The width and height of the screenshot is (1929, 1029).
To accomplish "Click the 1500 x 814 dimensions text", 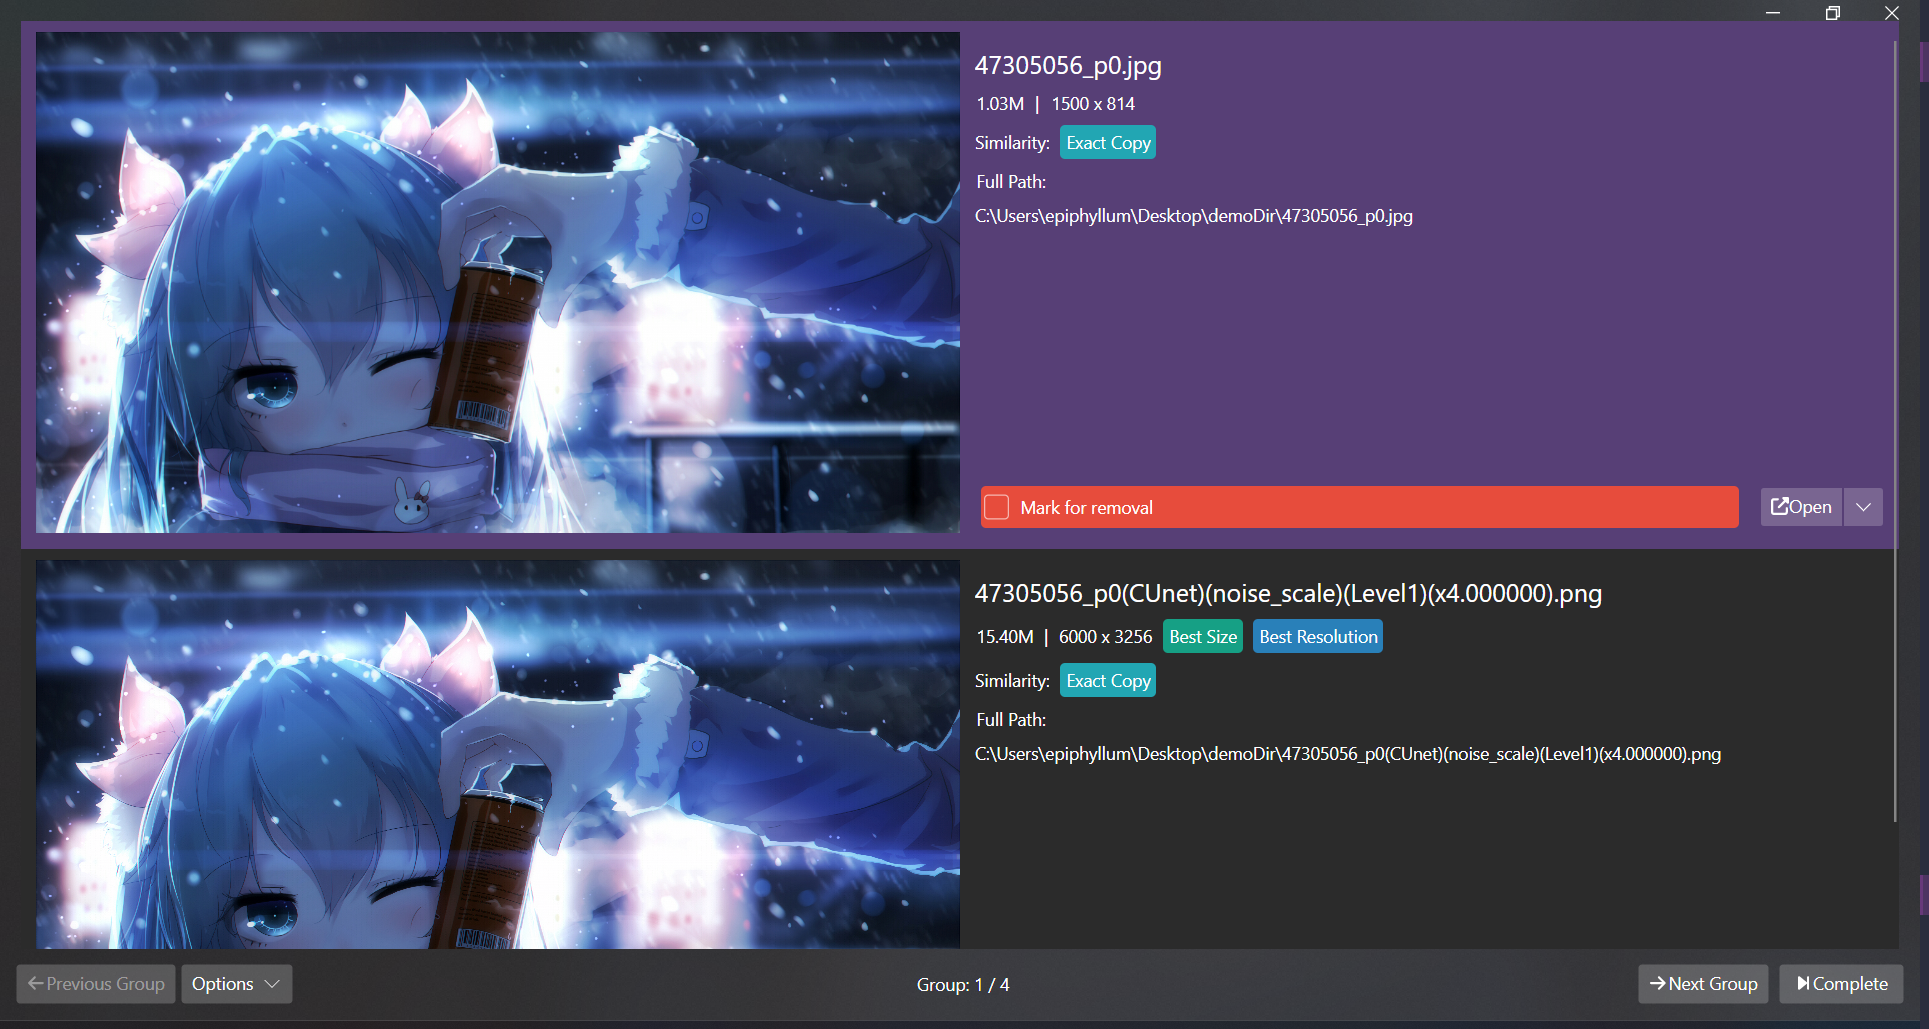I will [1093, 104].
